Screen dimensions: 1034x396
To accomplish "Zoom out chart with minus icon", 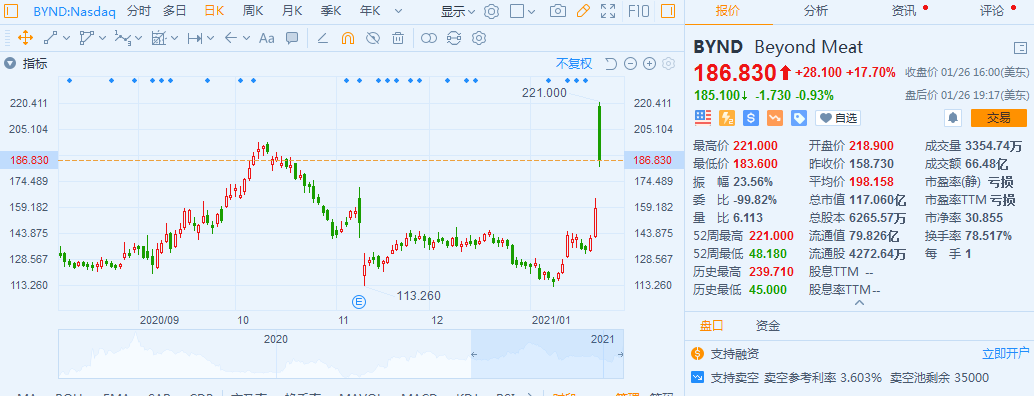I will [630, 64].
